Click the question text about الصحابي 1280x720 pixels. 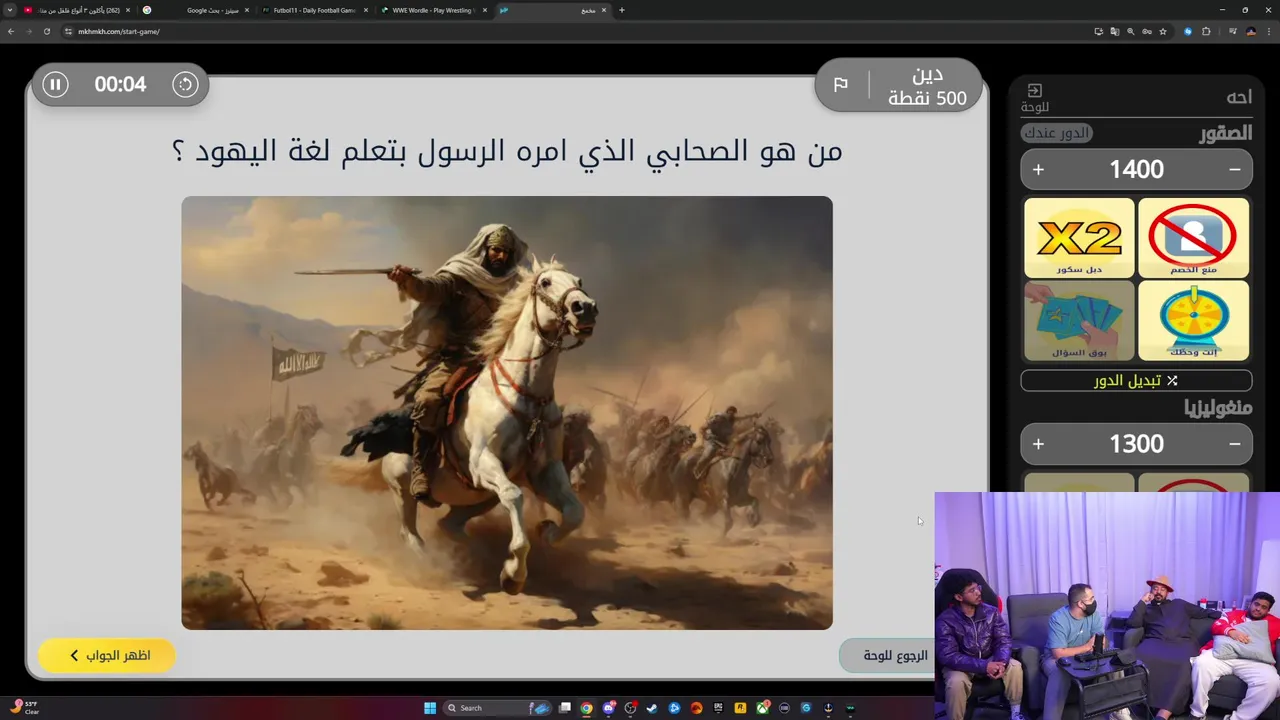[x=507, y=151]
